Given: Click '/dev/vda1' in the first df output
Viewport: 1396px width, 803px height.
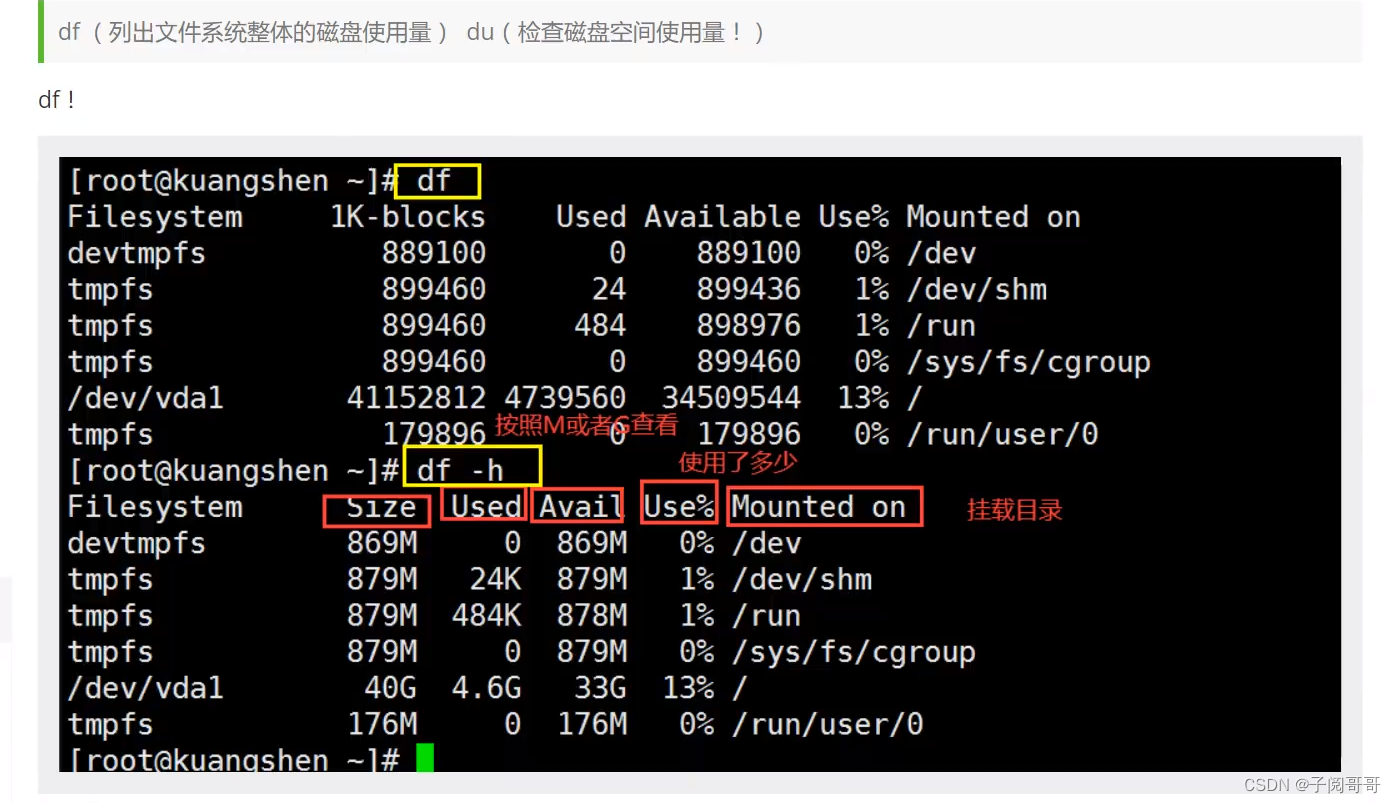Looking at the screenshot, I should pyautogui.click(x=145, y=398).
